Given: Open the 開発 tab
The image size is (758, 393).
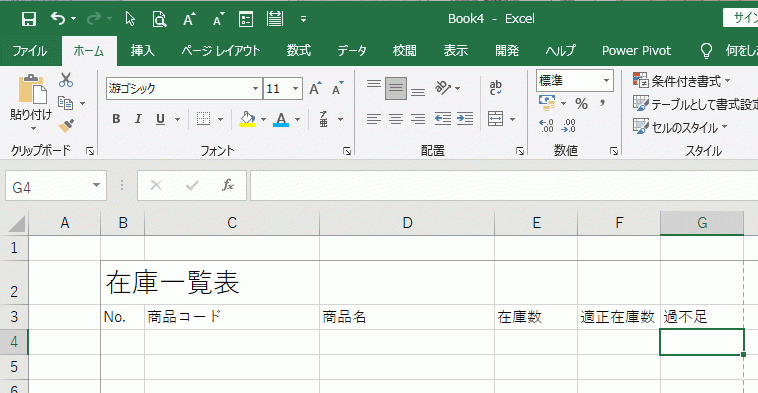Looking at the screenshot, I should 507,51.
